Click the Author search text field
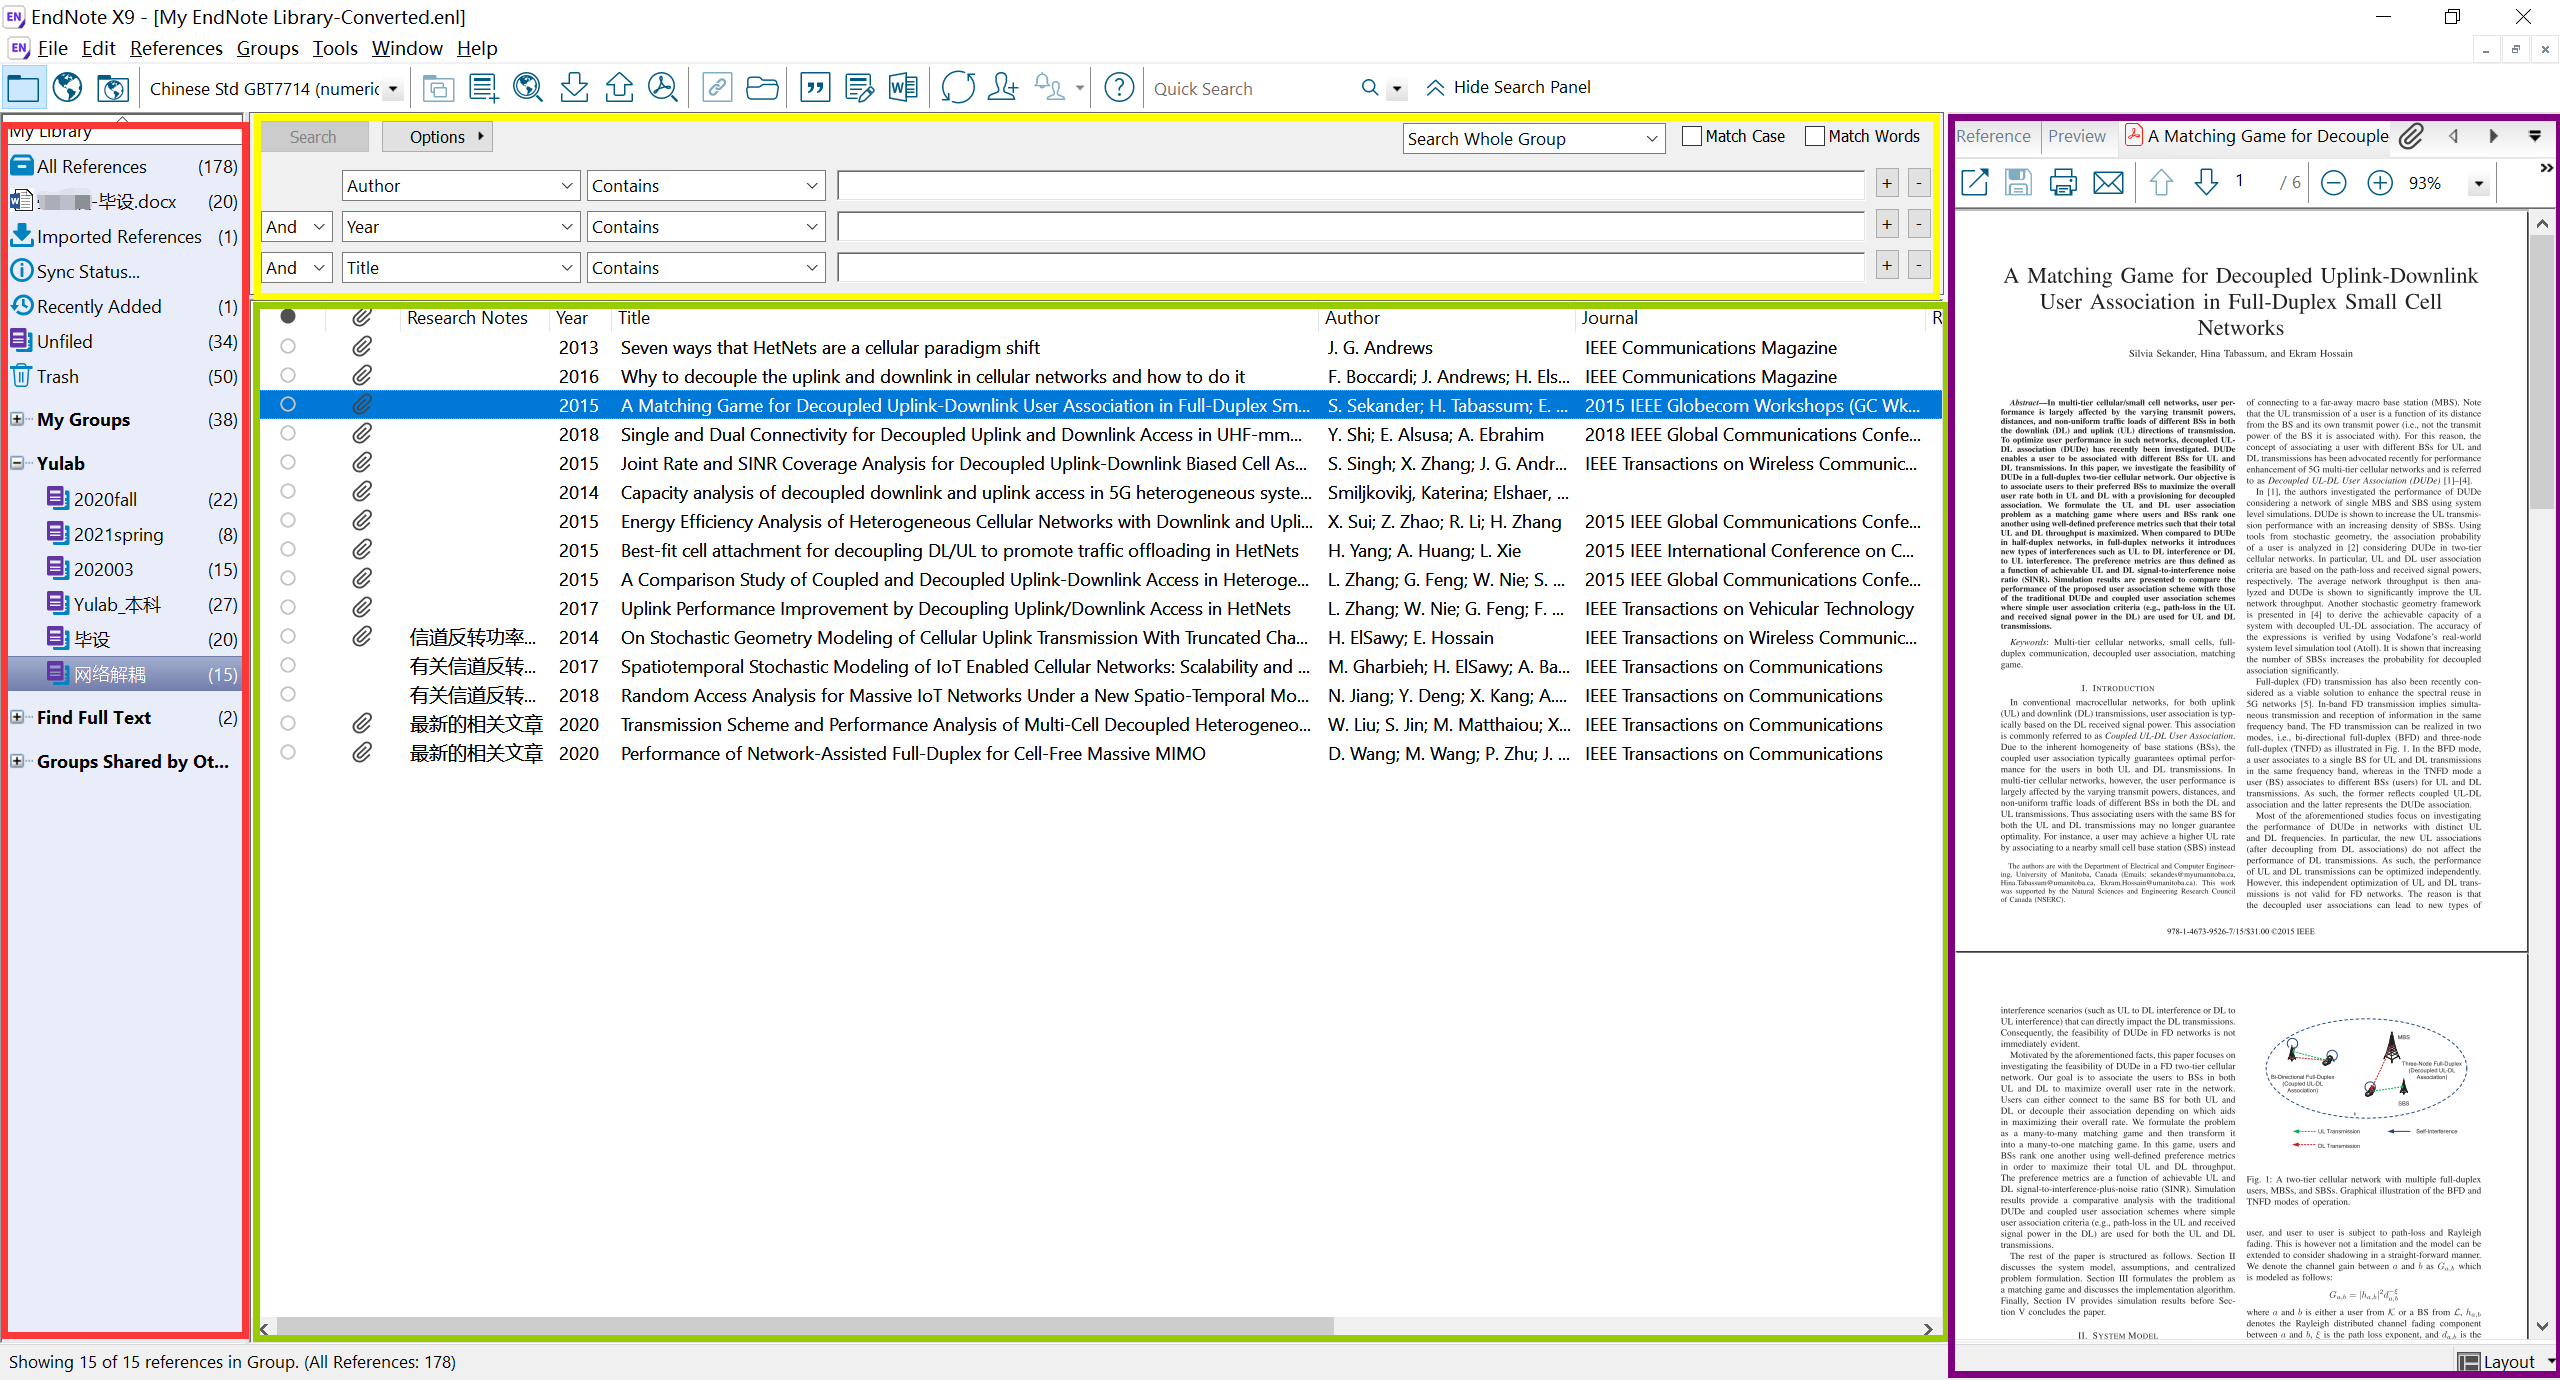The width and height of the screenshot is (2560, 1380). point(1350,185)
